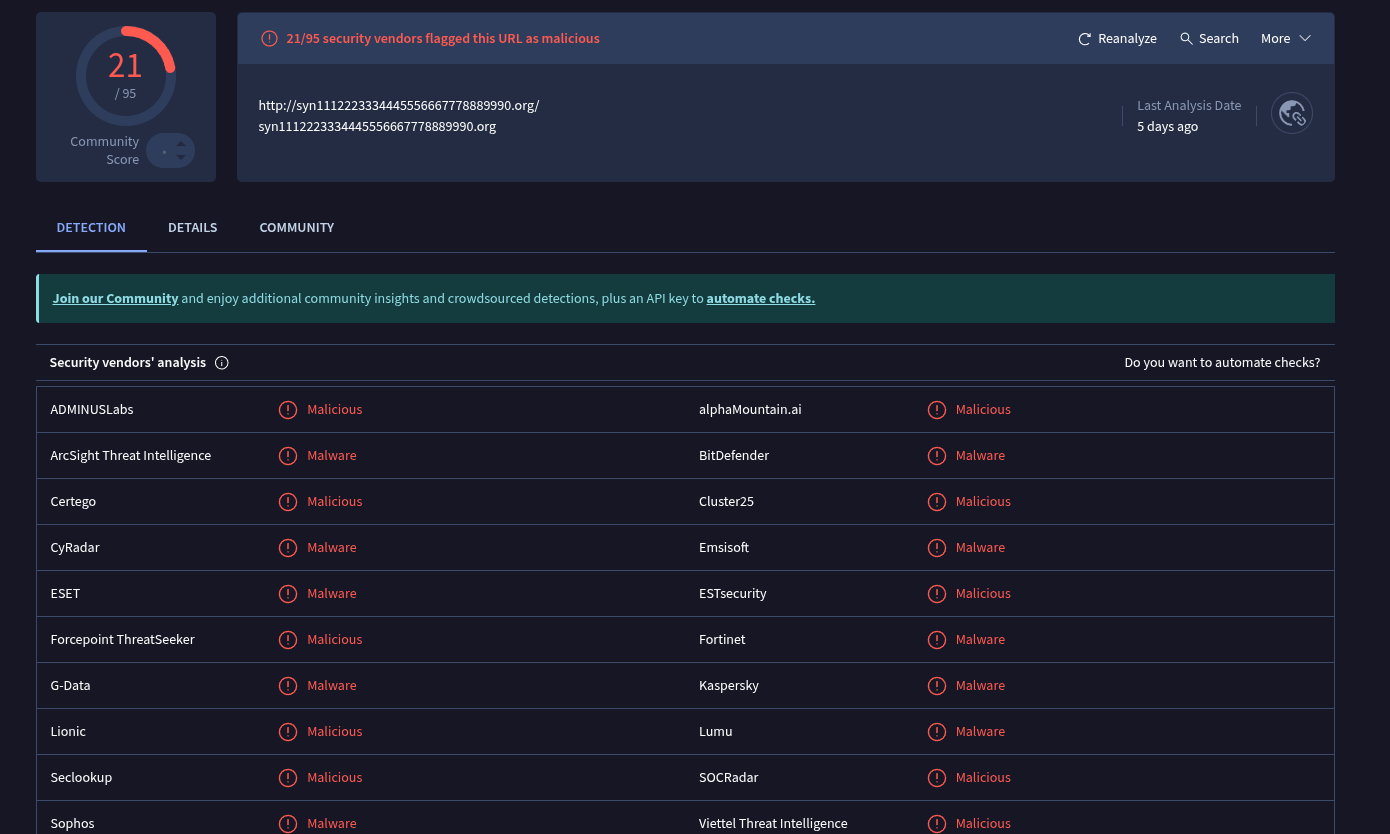Click the Search magnifier icon
The width and height of the screenshot is (1390, 834).
tap(1186, 38)
